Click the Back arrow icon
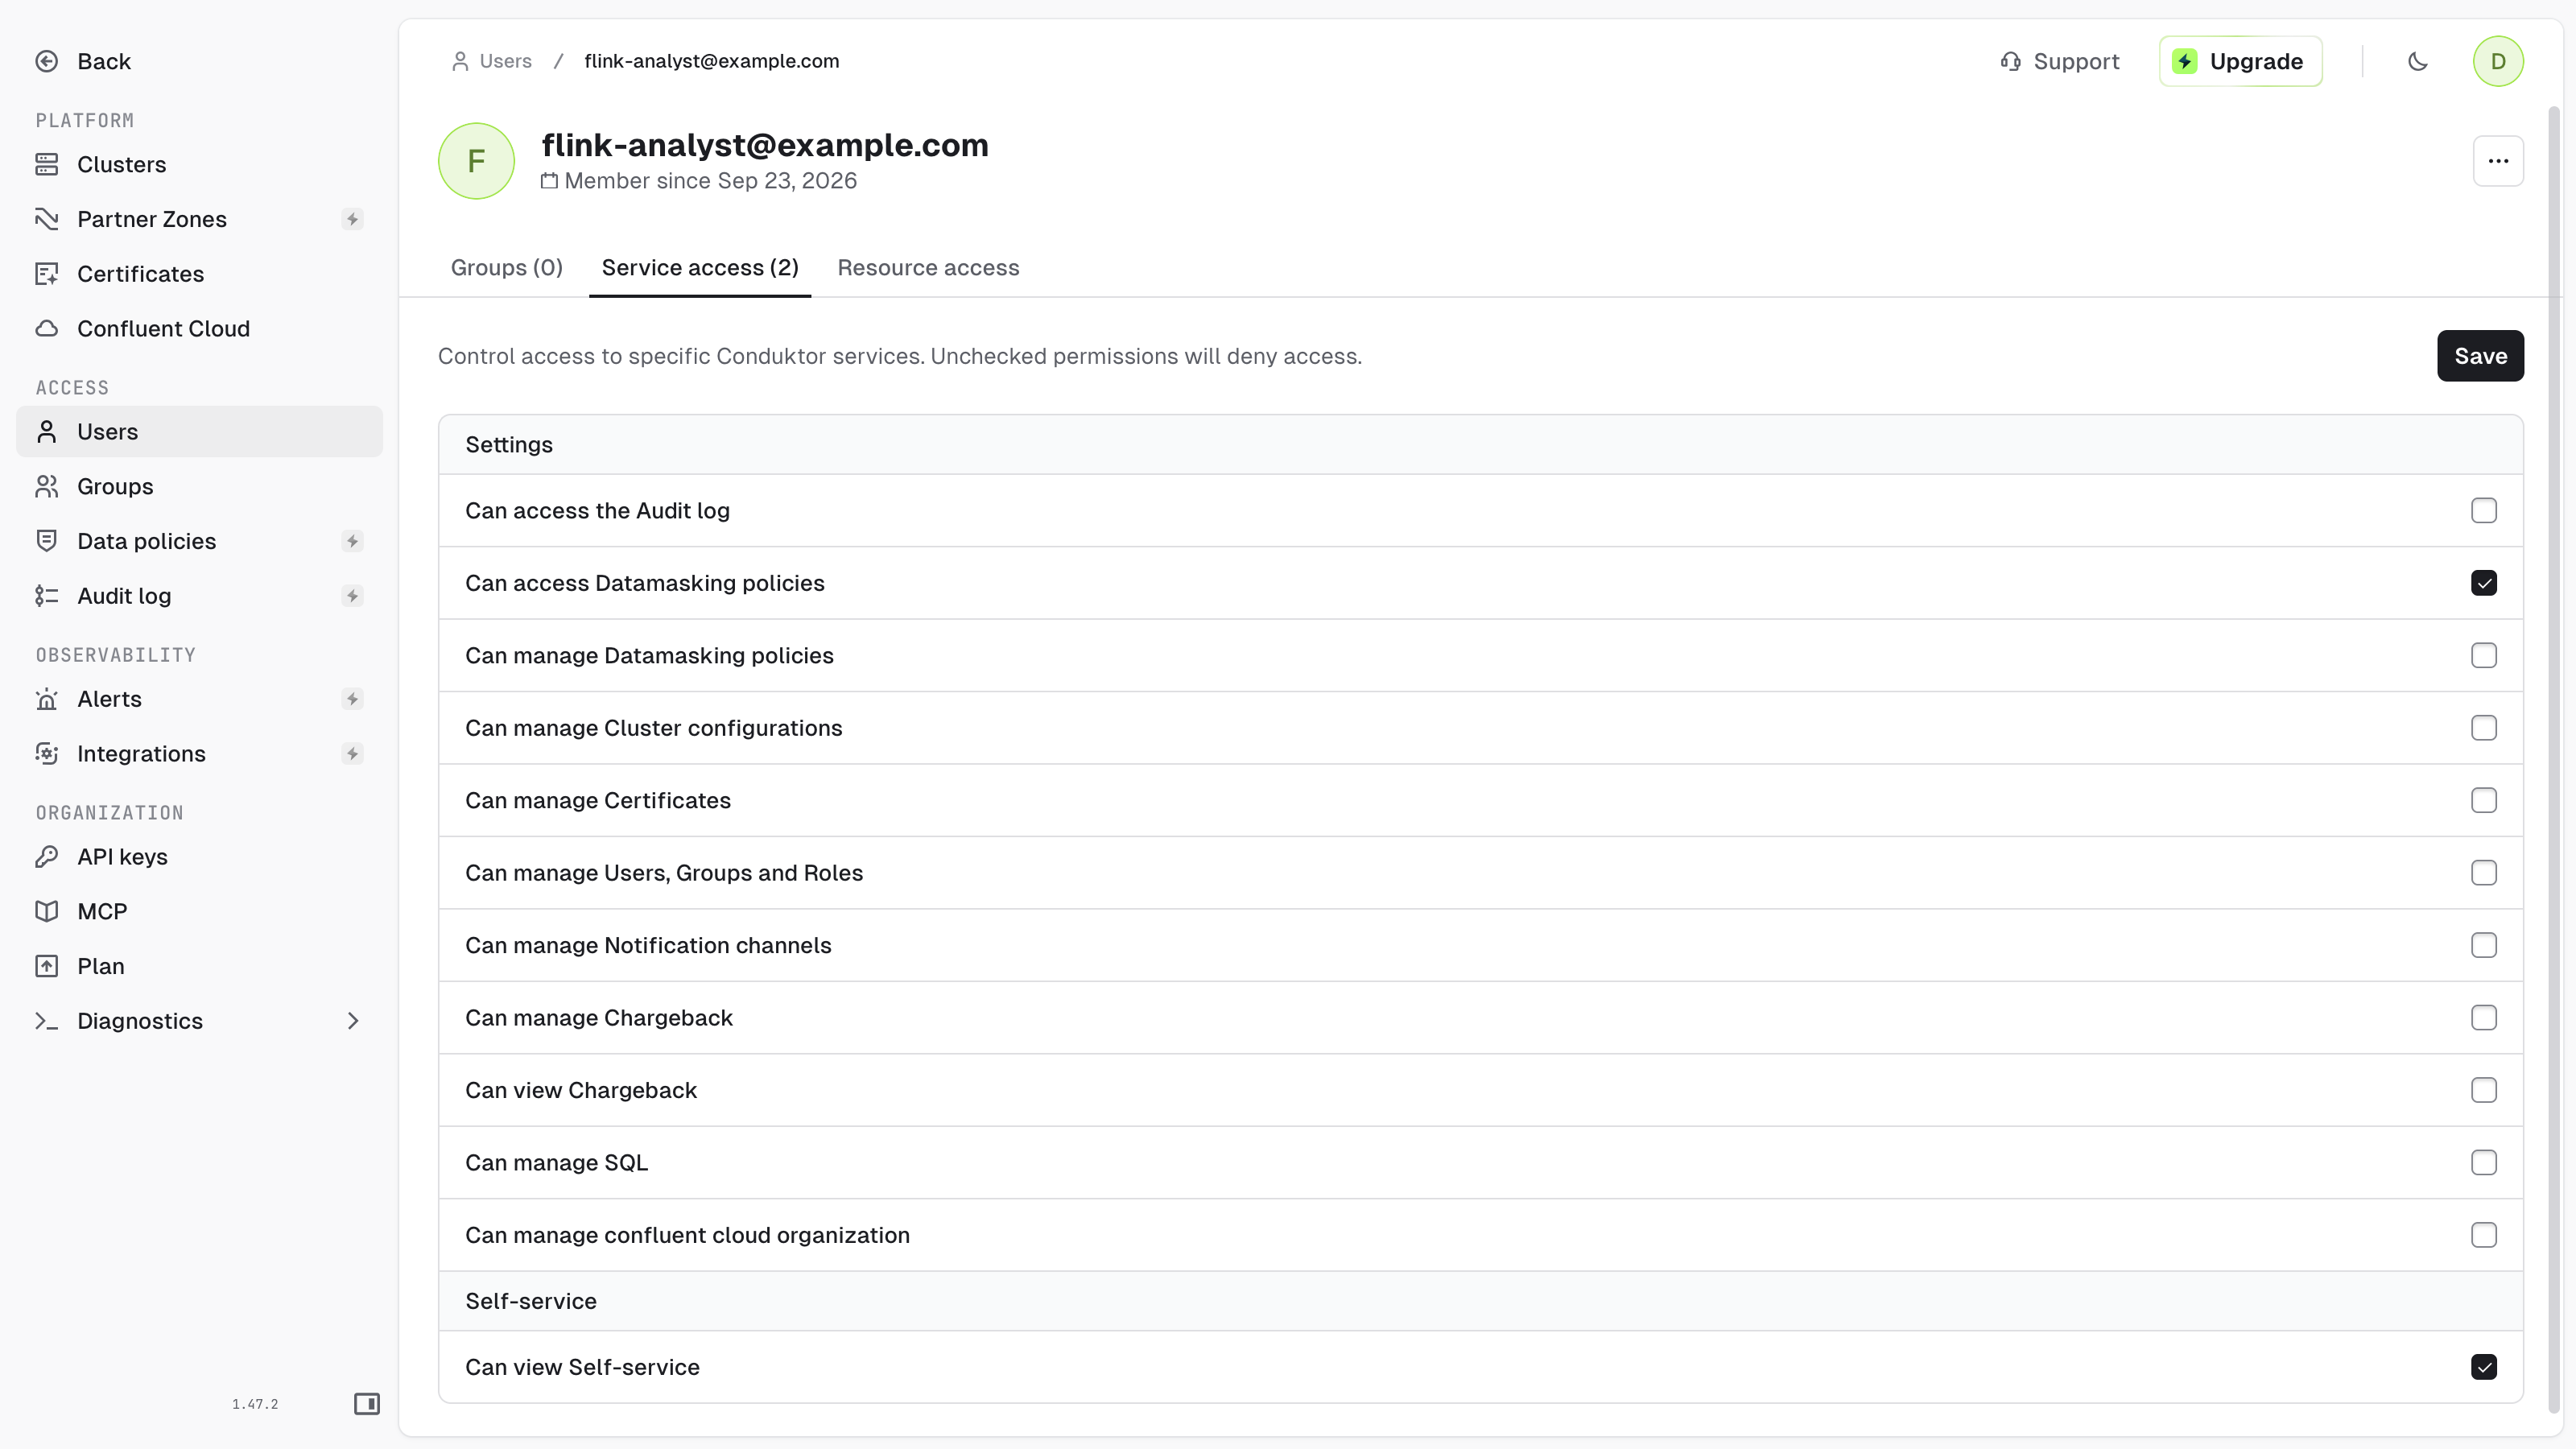 click(x=47, y=62)
